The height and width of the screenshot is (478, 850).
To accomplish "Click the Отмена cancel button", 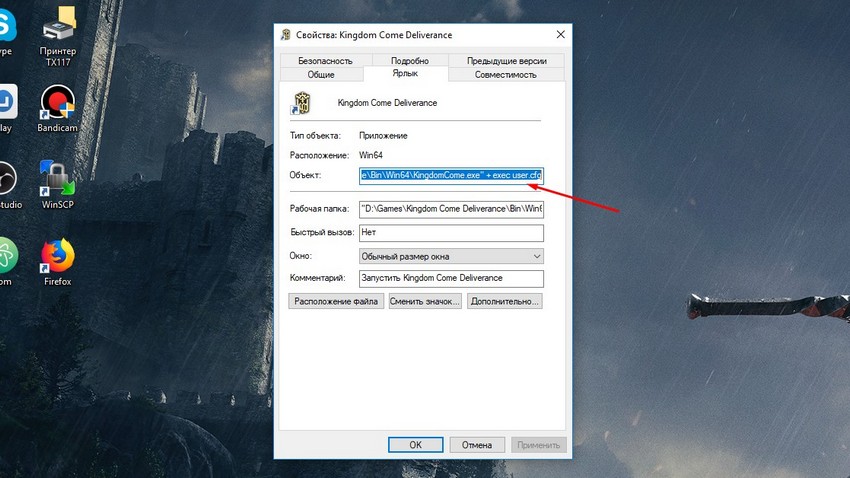I will (x=477, y=445).
